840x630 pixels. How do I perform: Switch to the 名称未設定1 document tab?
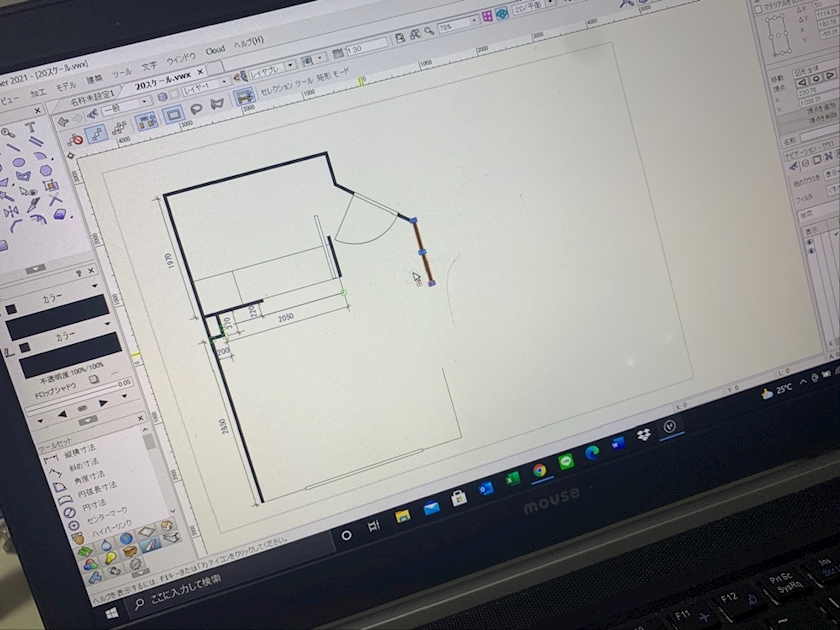click(91, 99)
